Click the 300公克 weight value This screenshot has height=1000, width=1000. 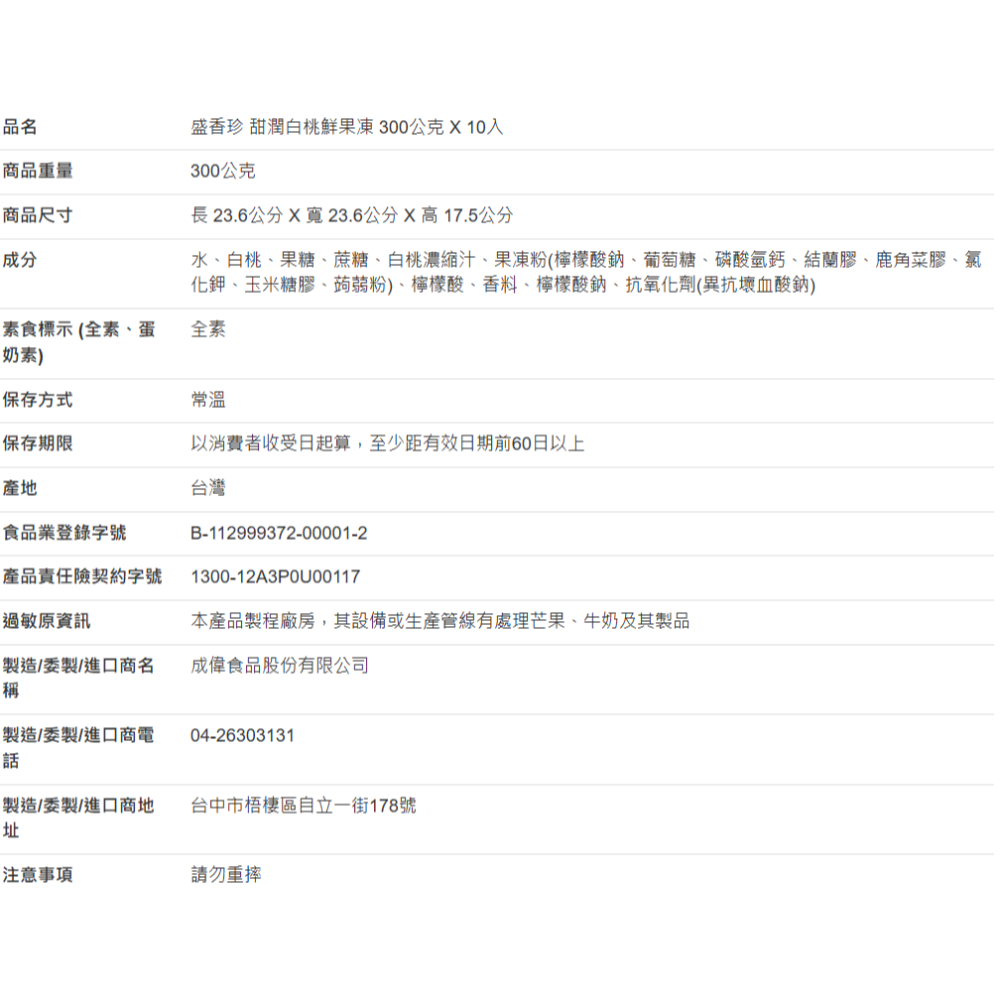[223, 171]
